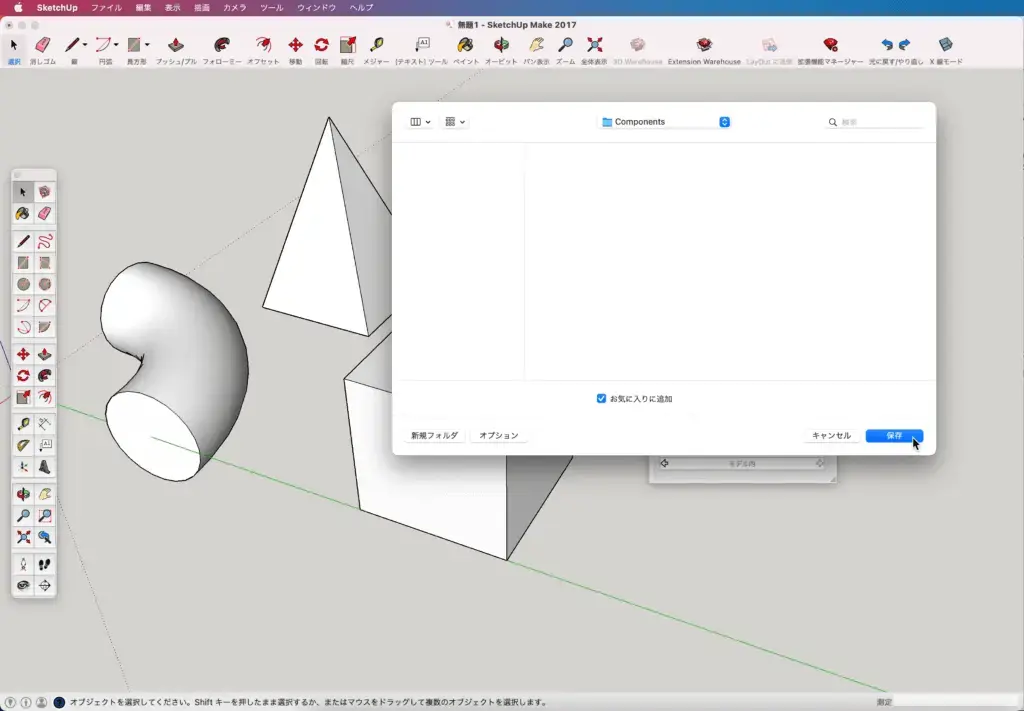Open the ウィンドウ menu
Viewport: 1024px width, 711px height.
point(316,8)
